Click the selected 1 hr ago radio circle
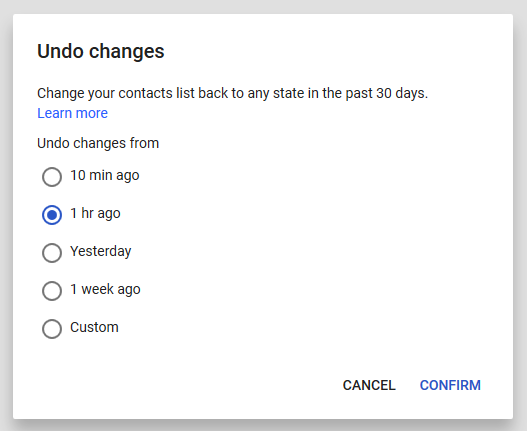Screen dimensions: 527x431 52,214
